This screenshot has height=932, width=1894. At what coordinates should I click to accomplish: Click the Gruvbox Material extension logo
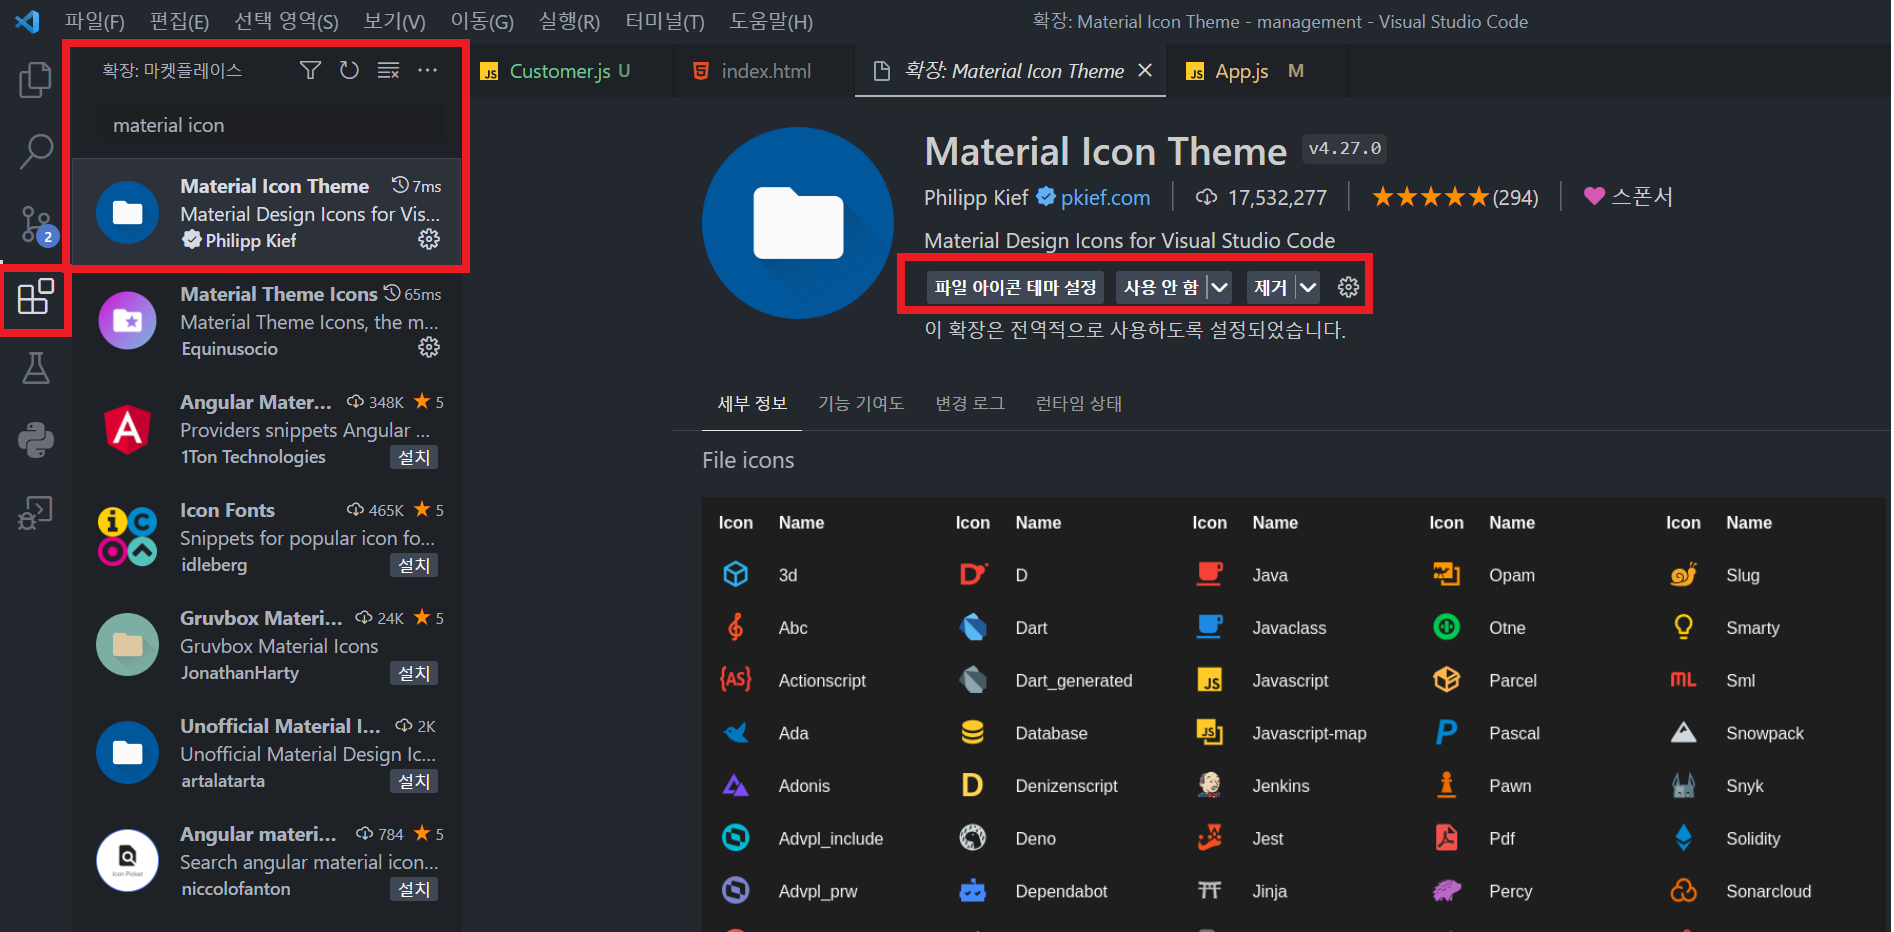coord(127,645)
